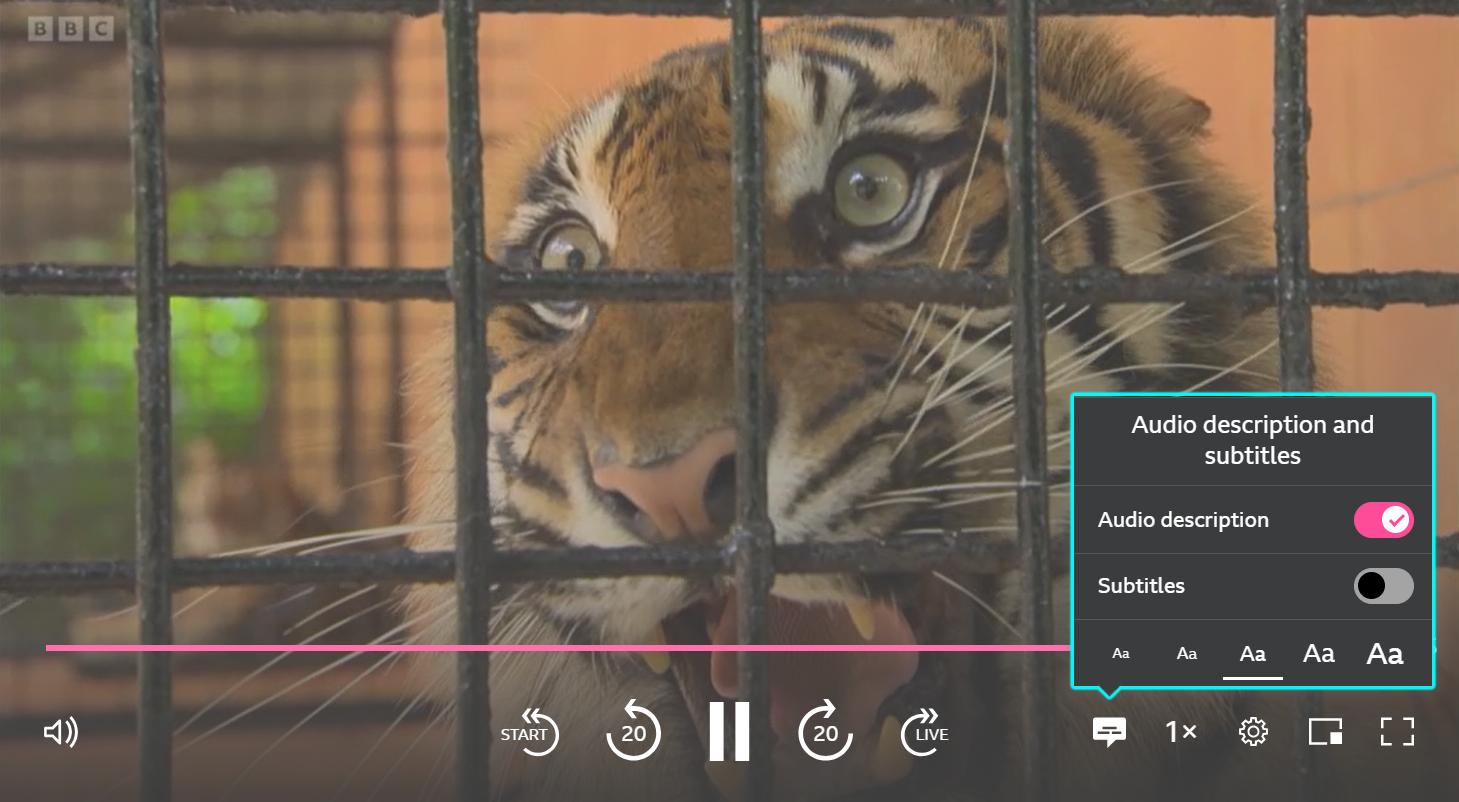Rewind the stream 20 seconds
The image size is (1459, 802).
click(x=633, y=732)
